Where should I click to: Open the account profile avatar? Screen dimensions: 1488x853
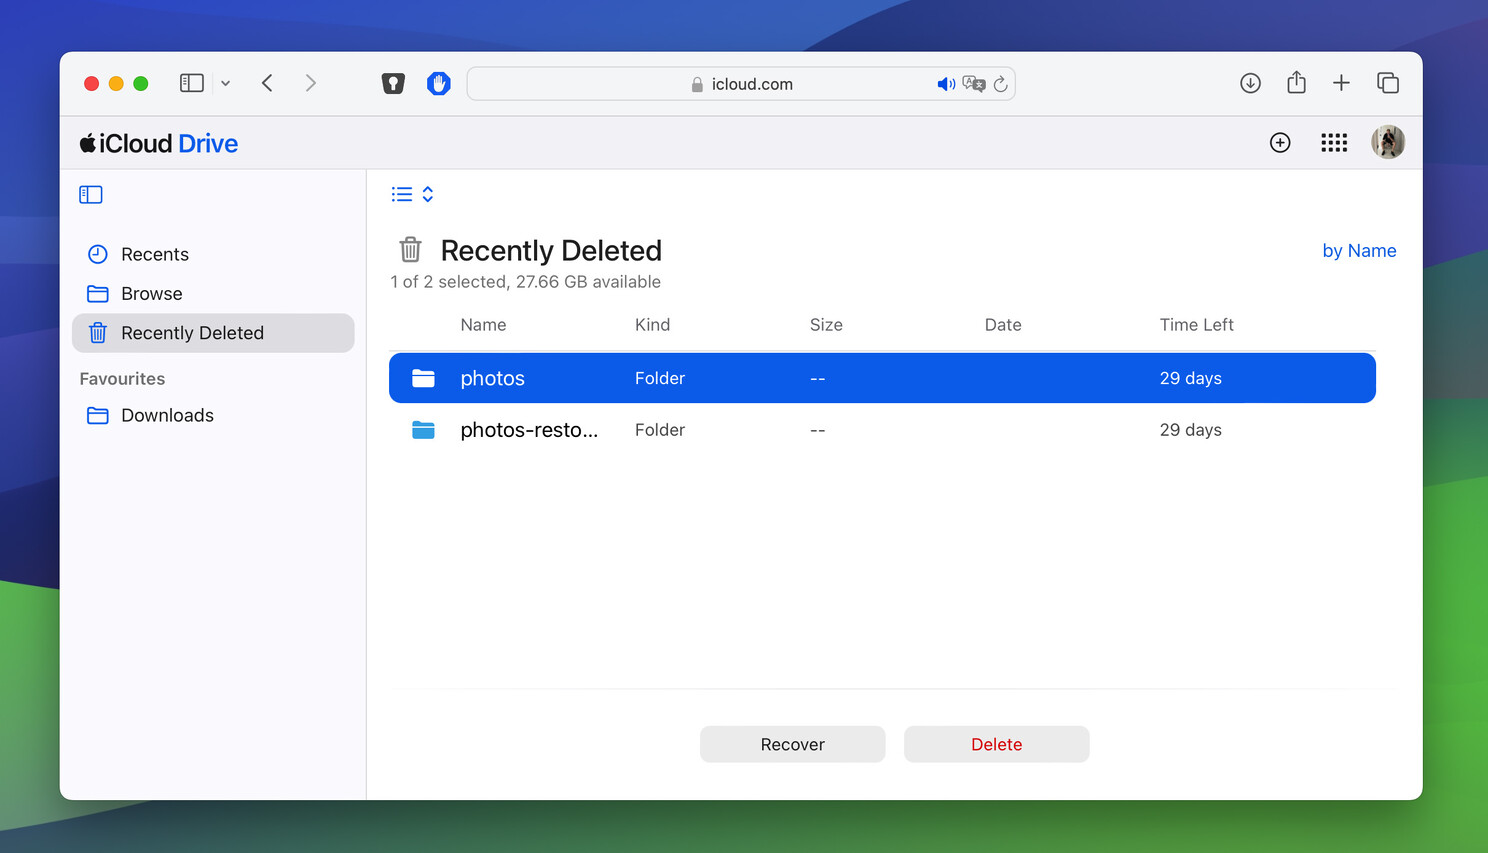point(1388,142)
